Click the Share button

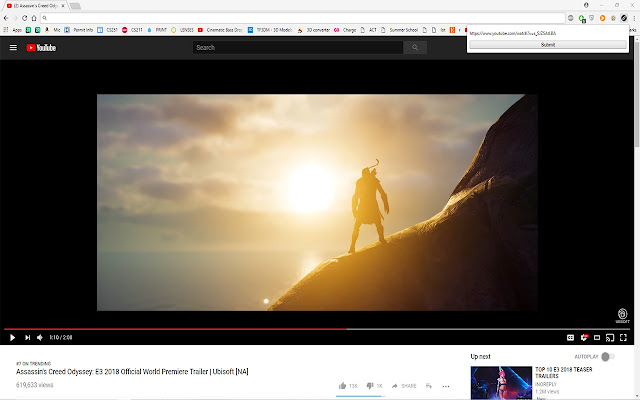(x=404, y=386)
